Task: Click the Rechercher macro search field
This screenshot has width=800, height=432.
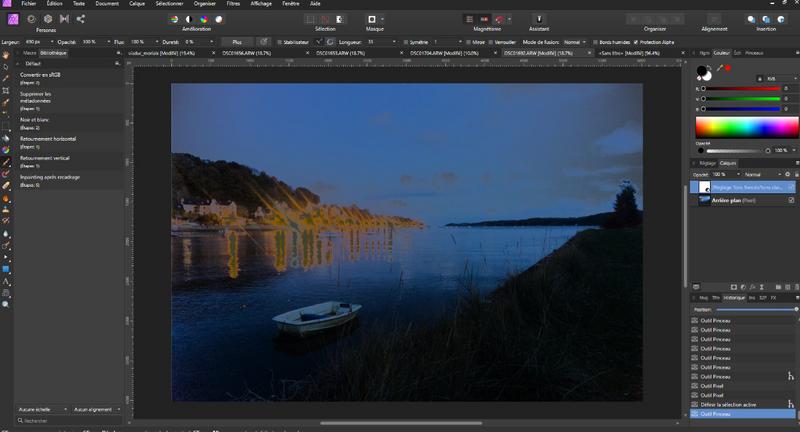Action: 69,421
